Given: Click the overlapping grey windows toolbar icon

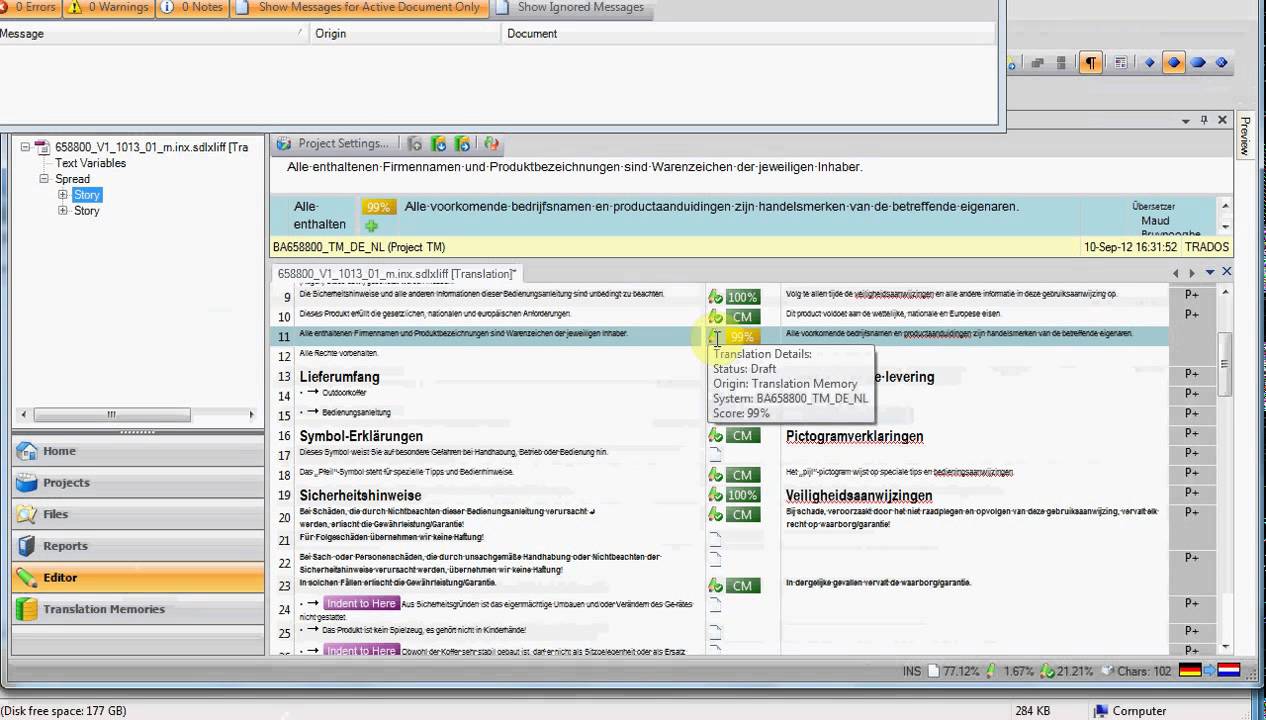Looking at the screenshot, I should pyautogui.click(x=1037, y=63).
